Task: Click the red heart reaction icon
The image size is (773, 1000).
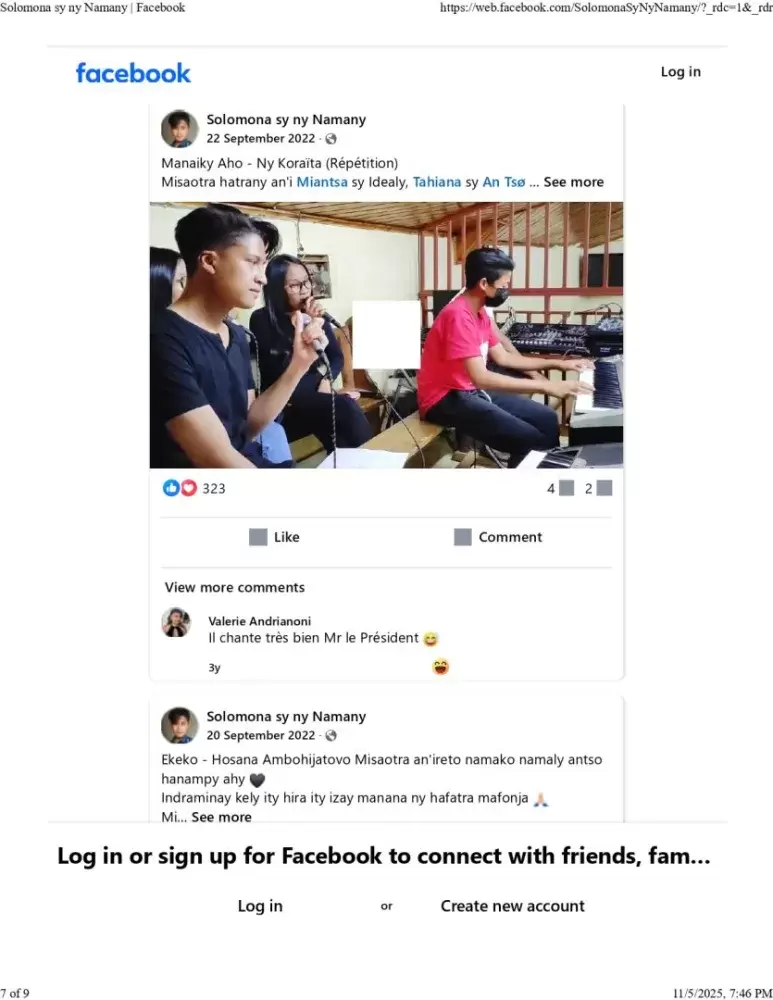Action: (x=189, y=488)
